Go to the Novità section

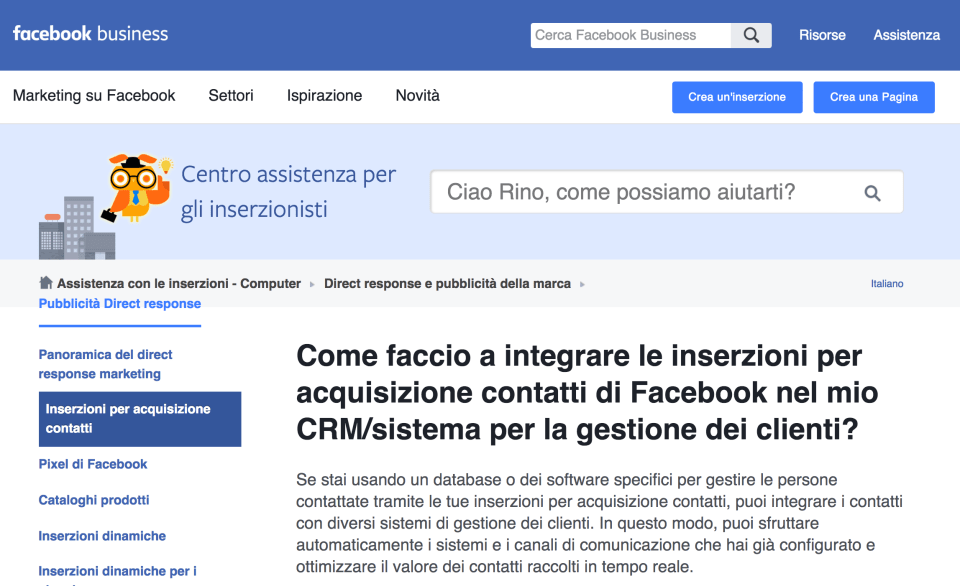click(x=417, y=96)
